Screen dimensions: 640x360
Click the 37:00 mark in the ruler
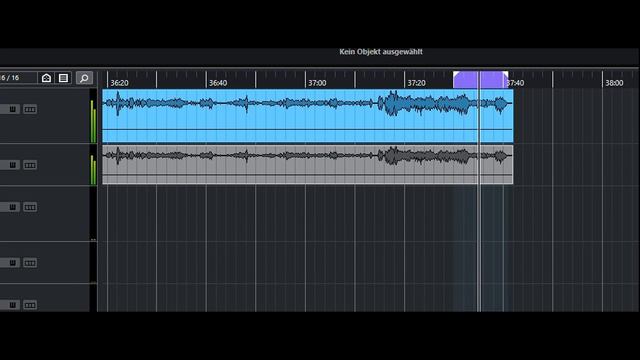point(317,83)
